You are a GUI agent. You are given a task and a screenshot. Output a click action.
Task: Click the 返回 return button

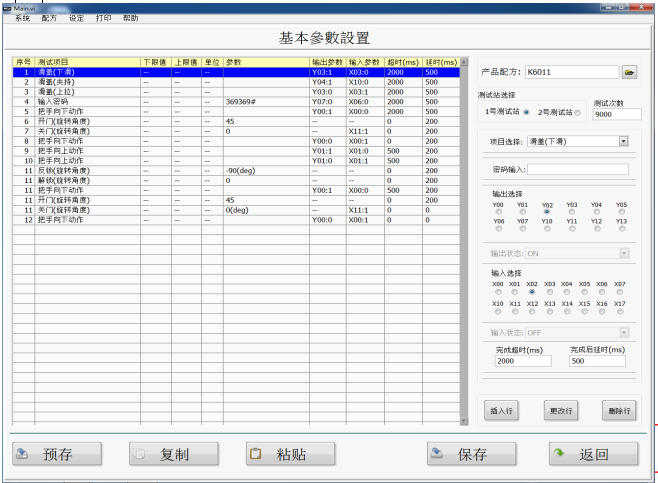[592, 454]
